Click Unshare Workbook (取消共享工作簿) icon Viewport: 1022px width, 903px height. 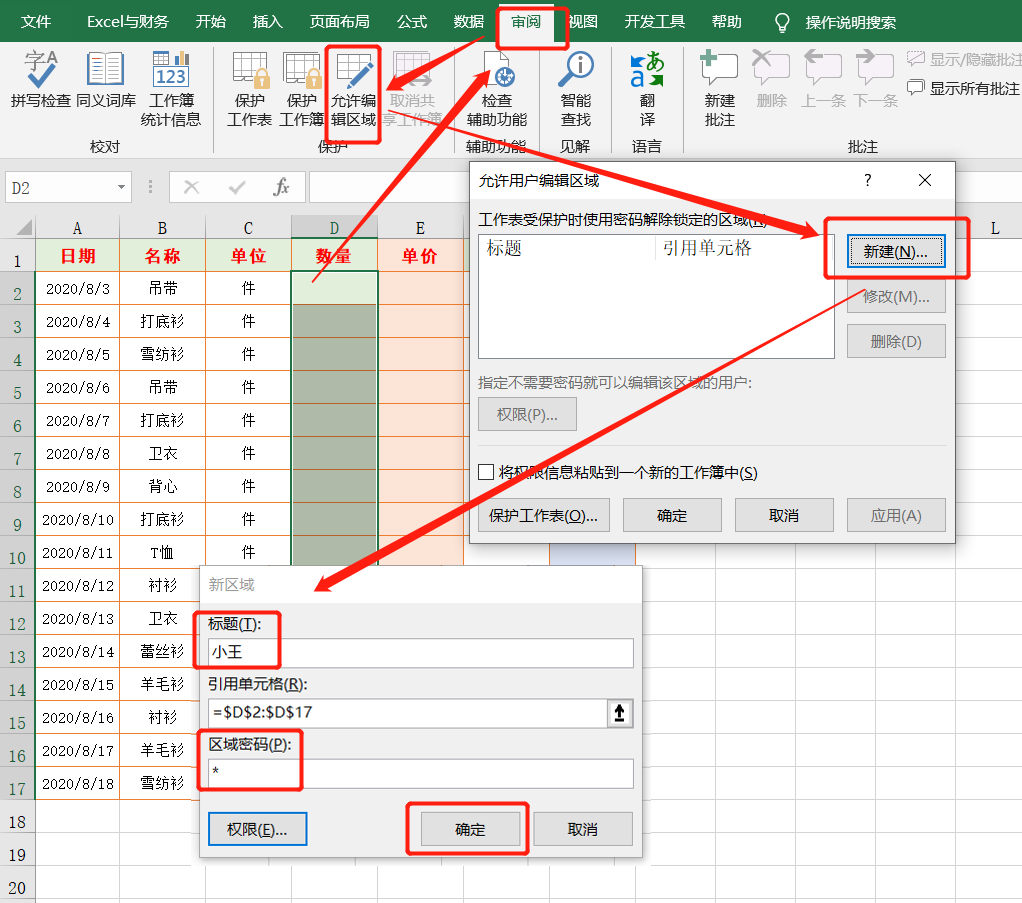click(412, 88)
